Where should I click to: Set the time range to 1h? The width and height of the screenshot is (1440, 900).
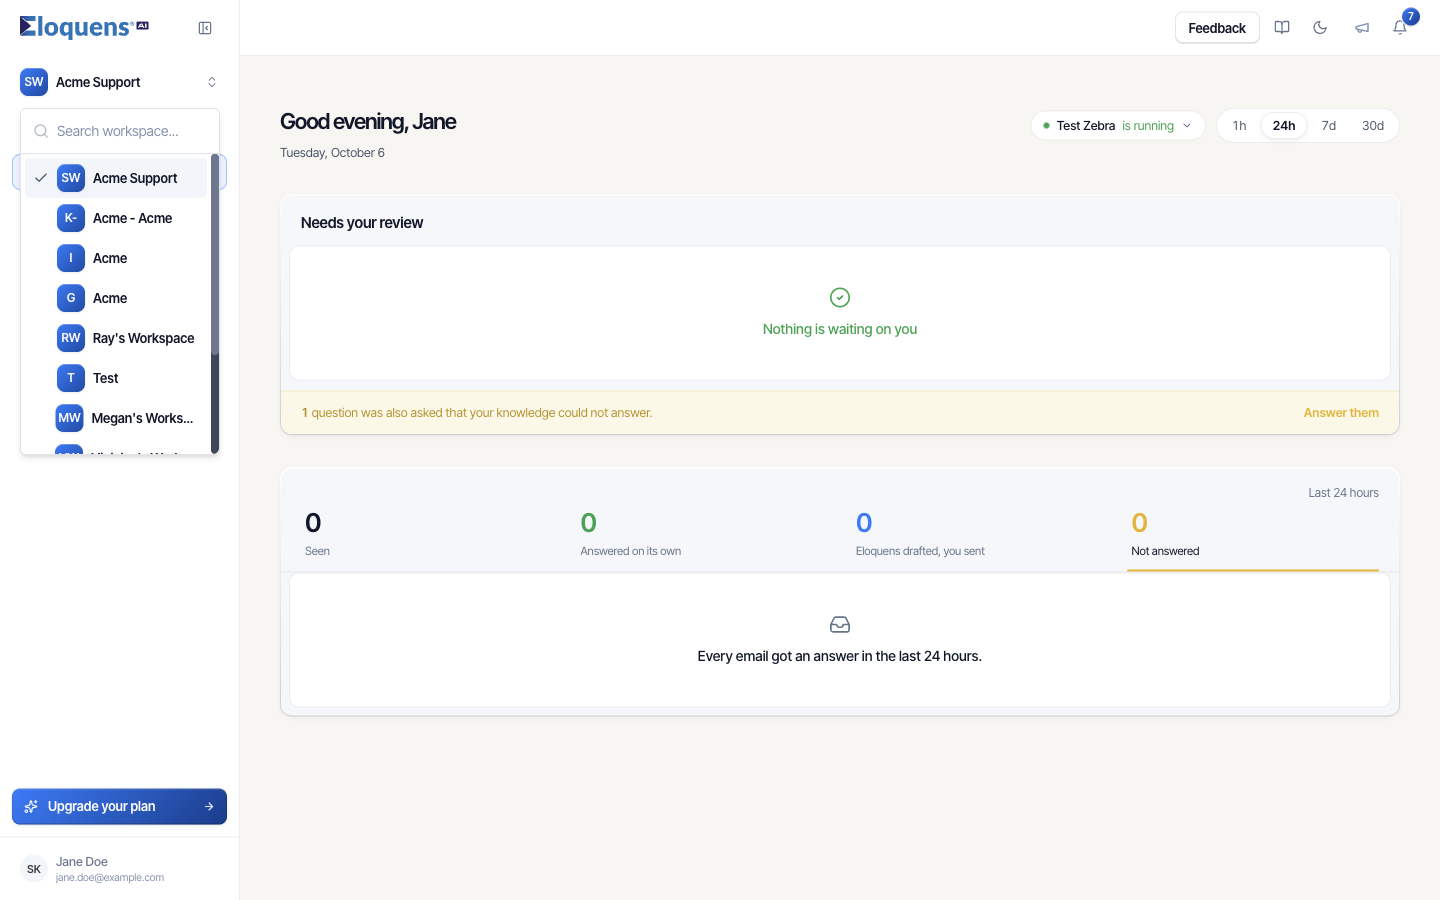pos(1239,126)
